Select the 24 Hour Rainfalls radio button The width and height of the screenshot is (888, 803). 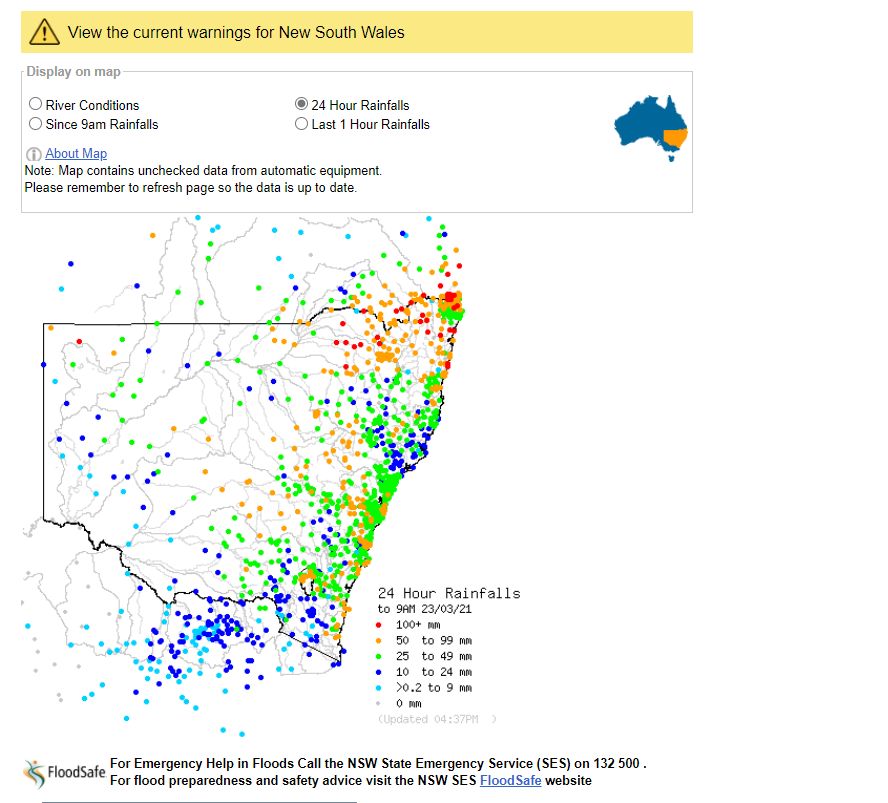(301, 104)
